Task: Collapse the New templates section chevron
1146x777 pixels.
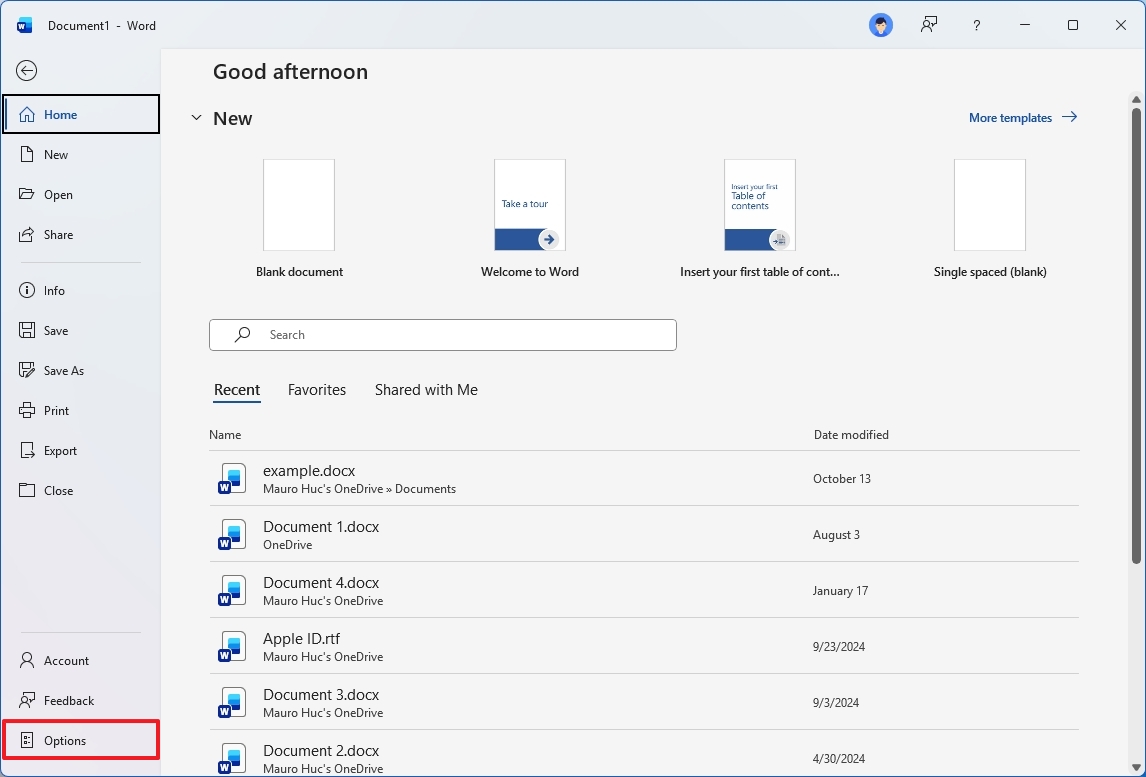Action: click(x=196, y=117)
